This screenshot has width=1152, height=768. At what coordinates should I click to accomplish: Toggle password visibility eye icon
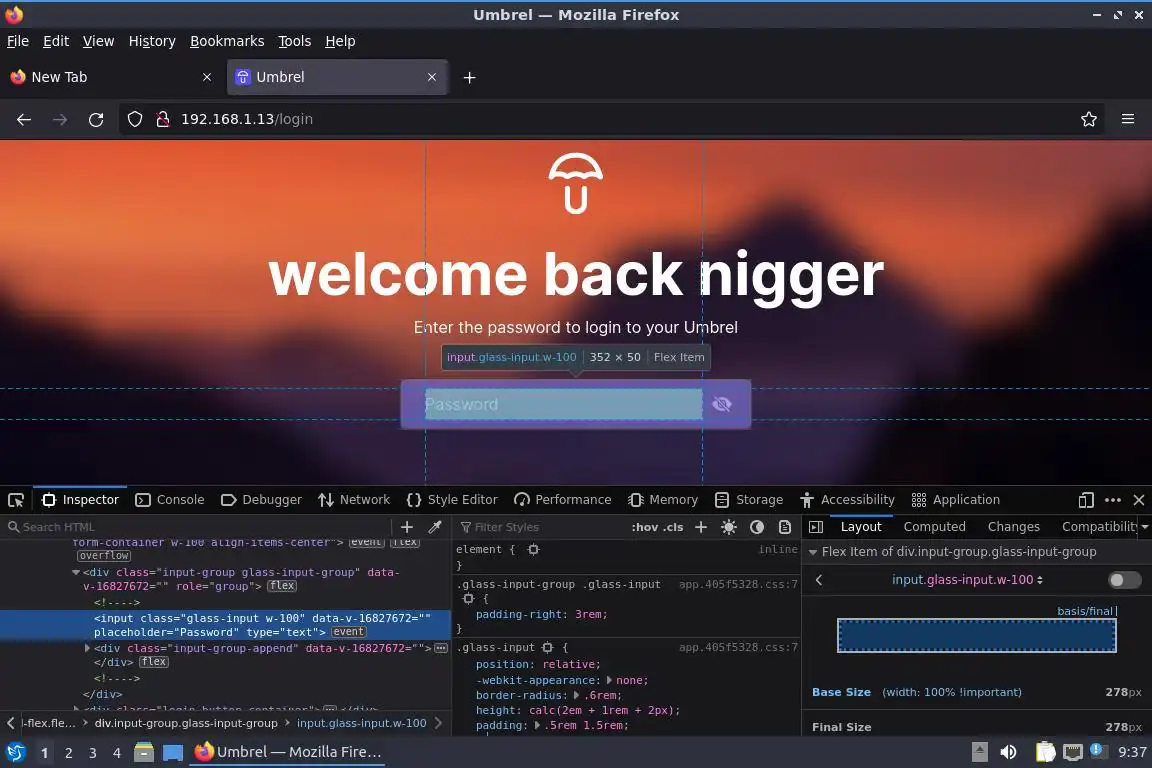721,404
